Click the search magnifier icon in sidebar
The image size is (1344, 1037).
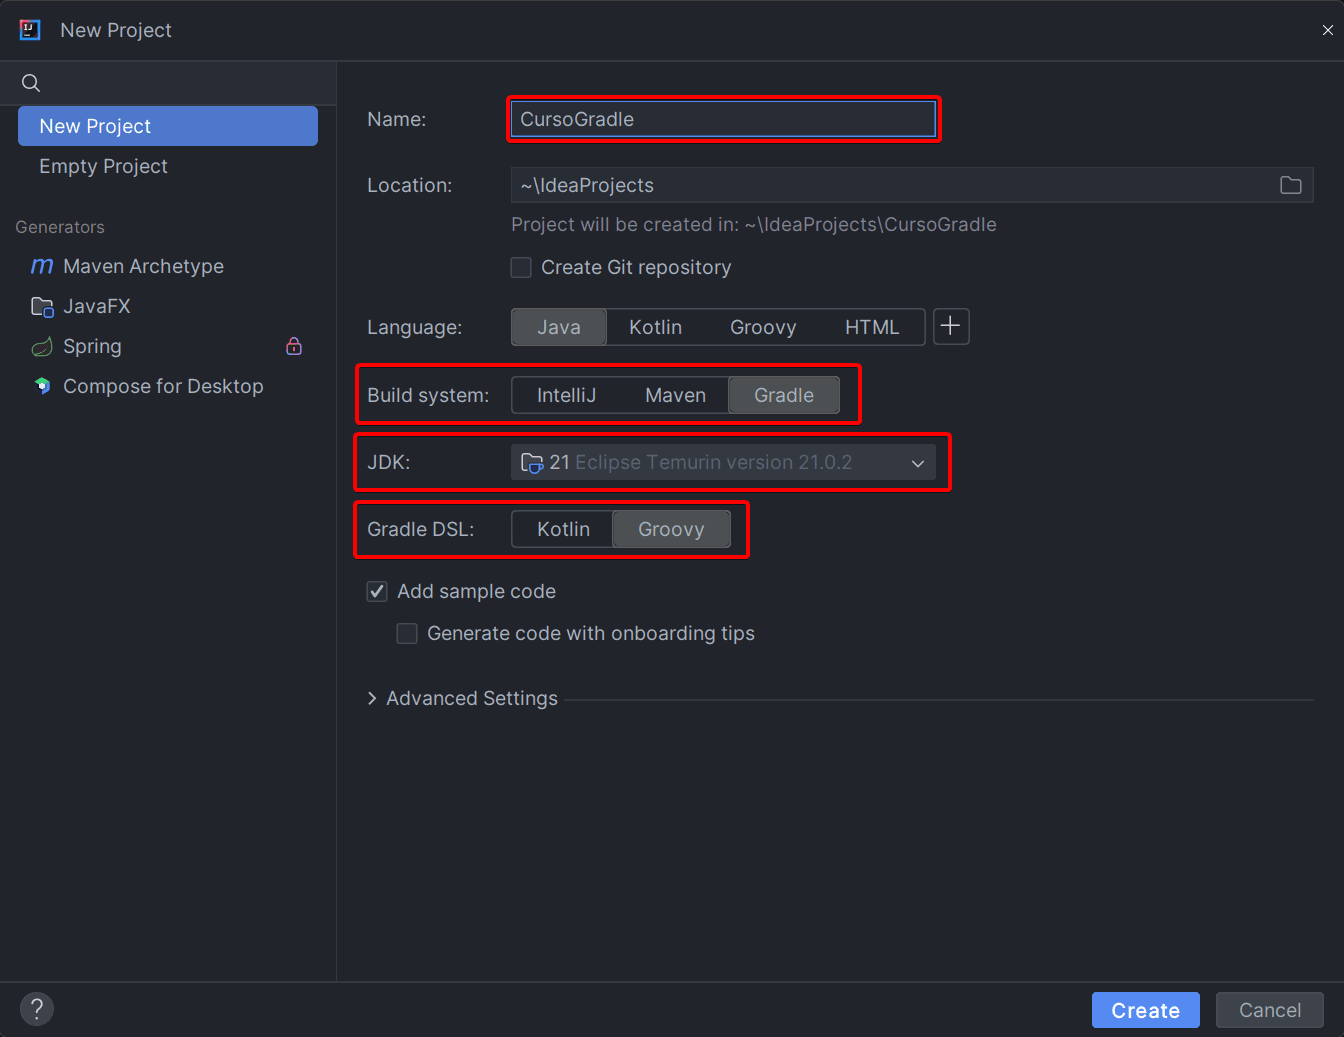tap(31, 83)
